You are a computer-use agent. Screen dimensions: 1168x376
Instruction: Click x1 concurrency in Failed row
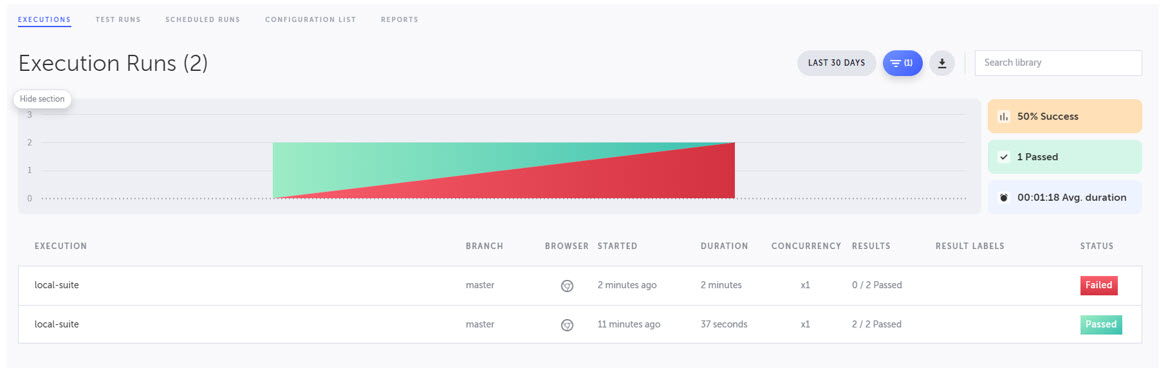805,285
